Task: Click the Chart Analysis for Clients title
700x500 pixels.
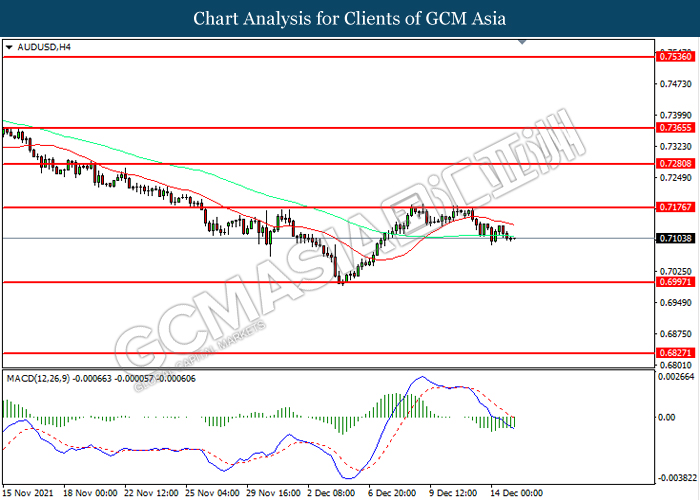Action: click(350, 18)
